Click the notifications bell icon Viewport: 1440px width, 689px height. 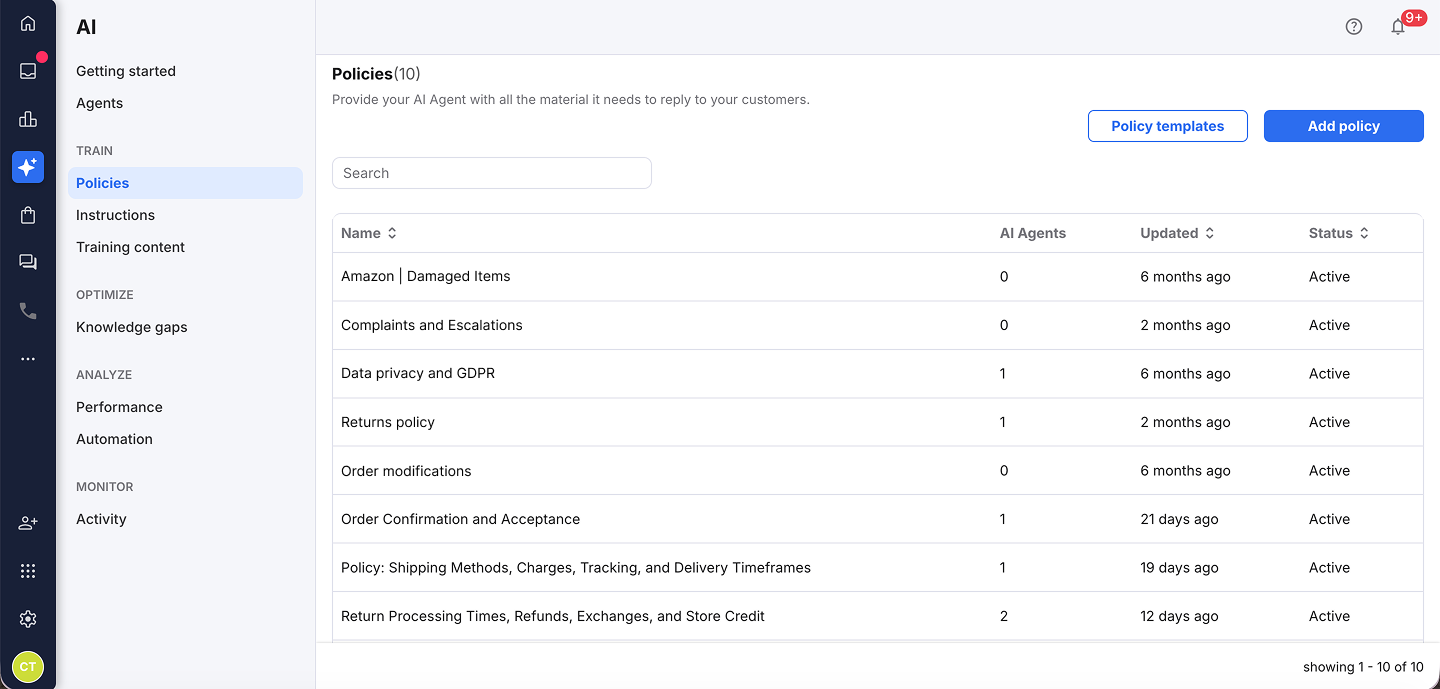pyautogui.click(x=1398, y=27)
